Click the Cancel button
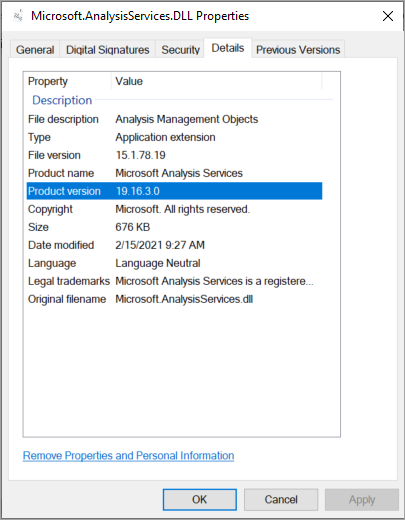405x520 pixels. 281,500
